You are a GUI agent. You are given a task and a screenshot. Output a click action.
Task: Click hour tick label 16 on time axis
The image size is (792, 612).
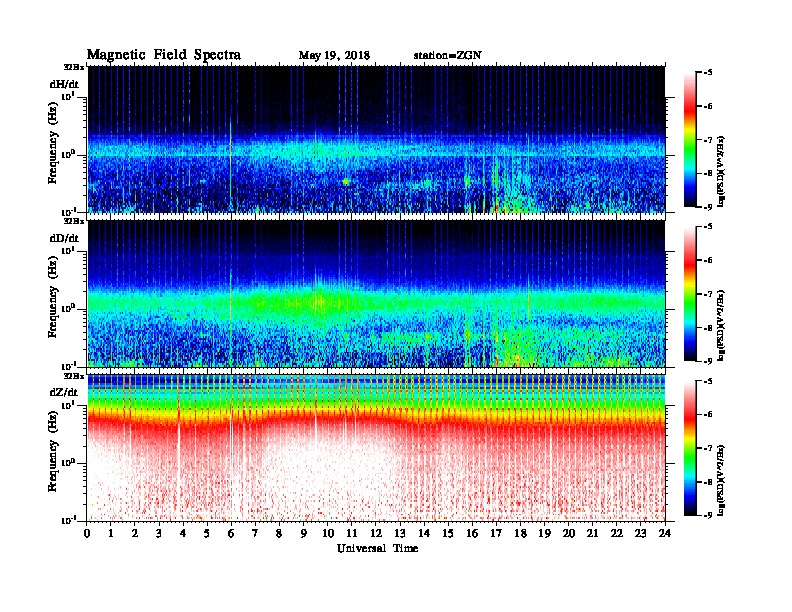(x=472, y=534)
